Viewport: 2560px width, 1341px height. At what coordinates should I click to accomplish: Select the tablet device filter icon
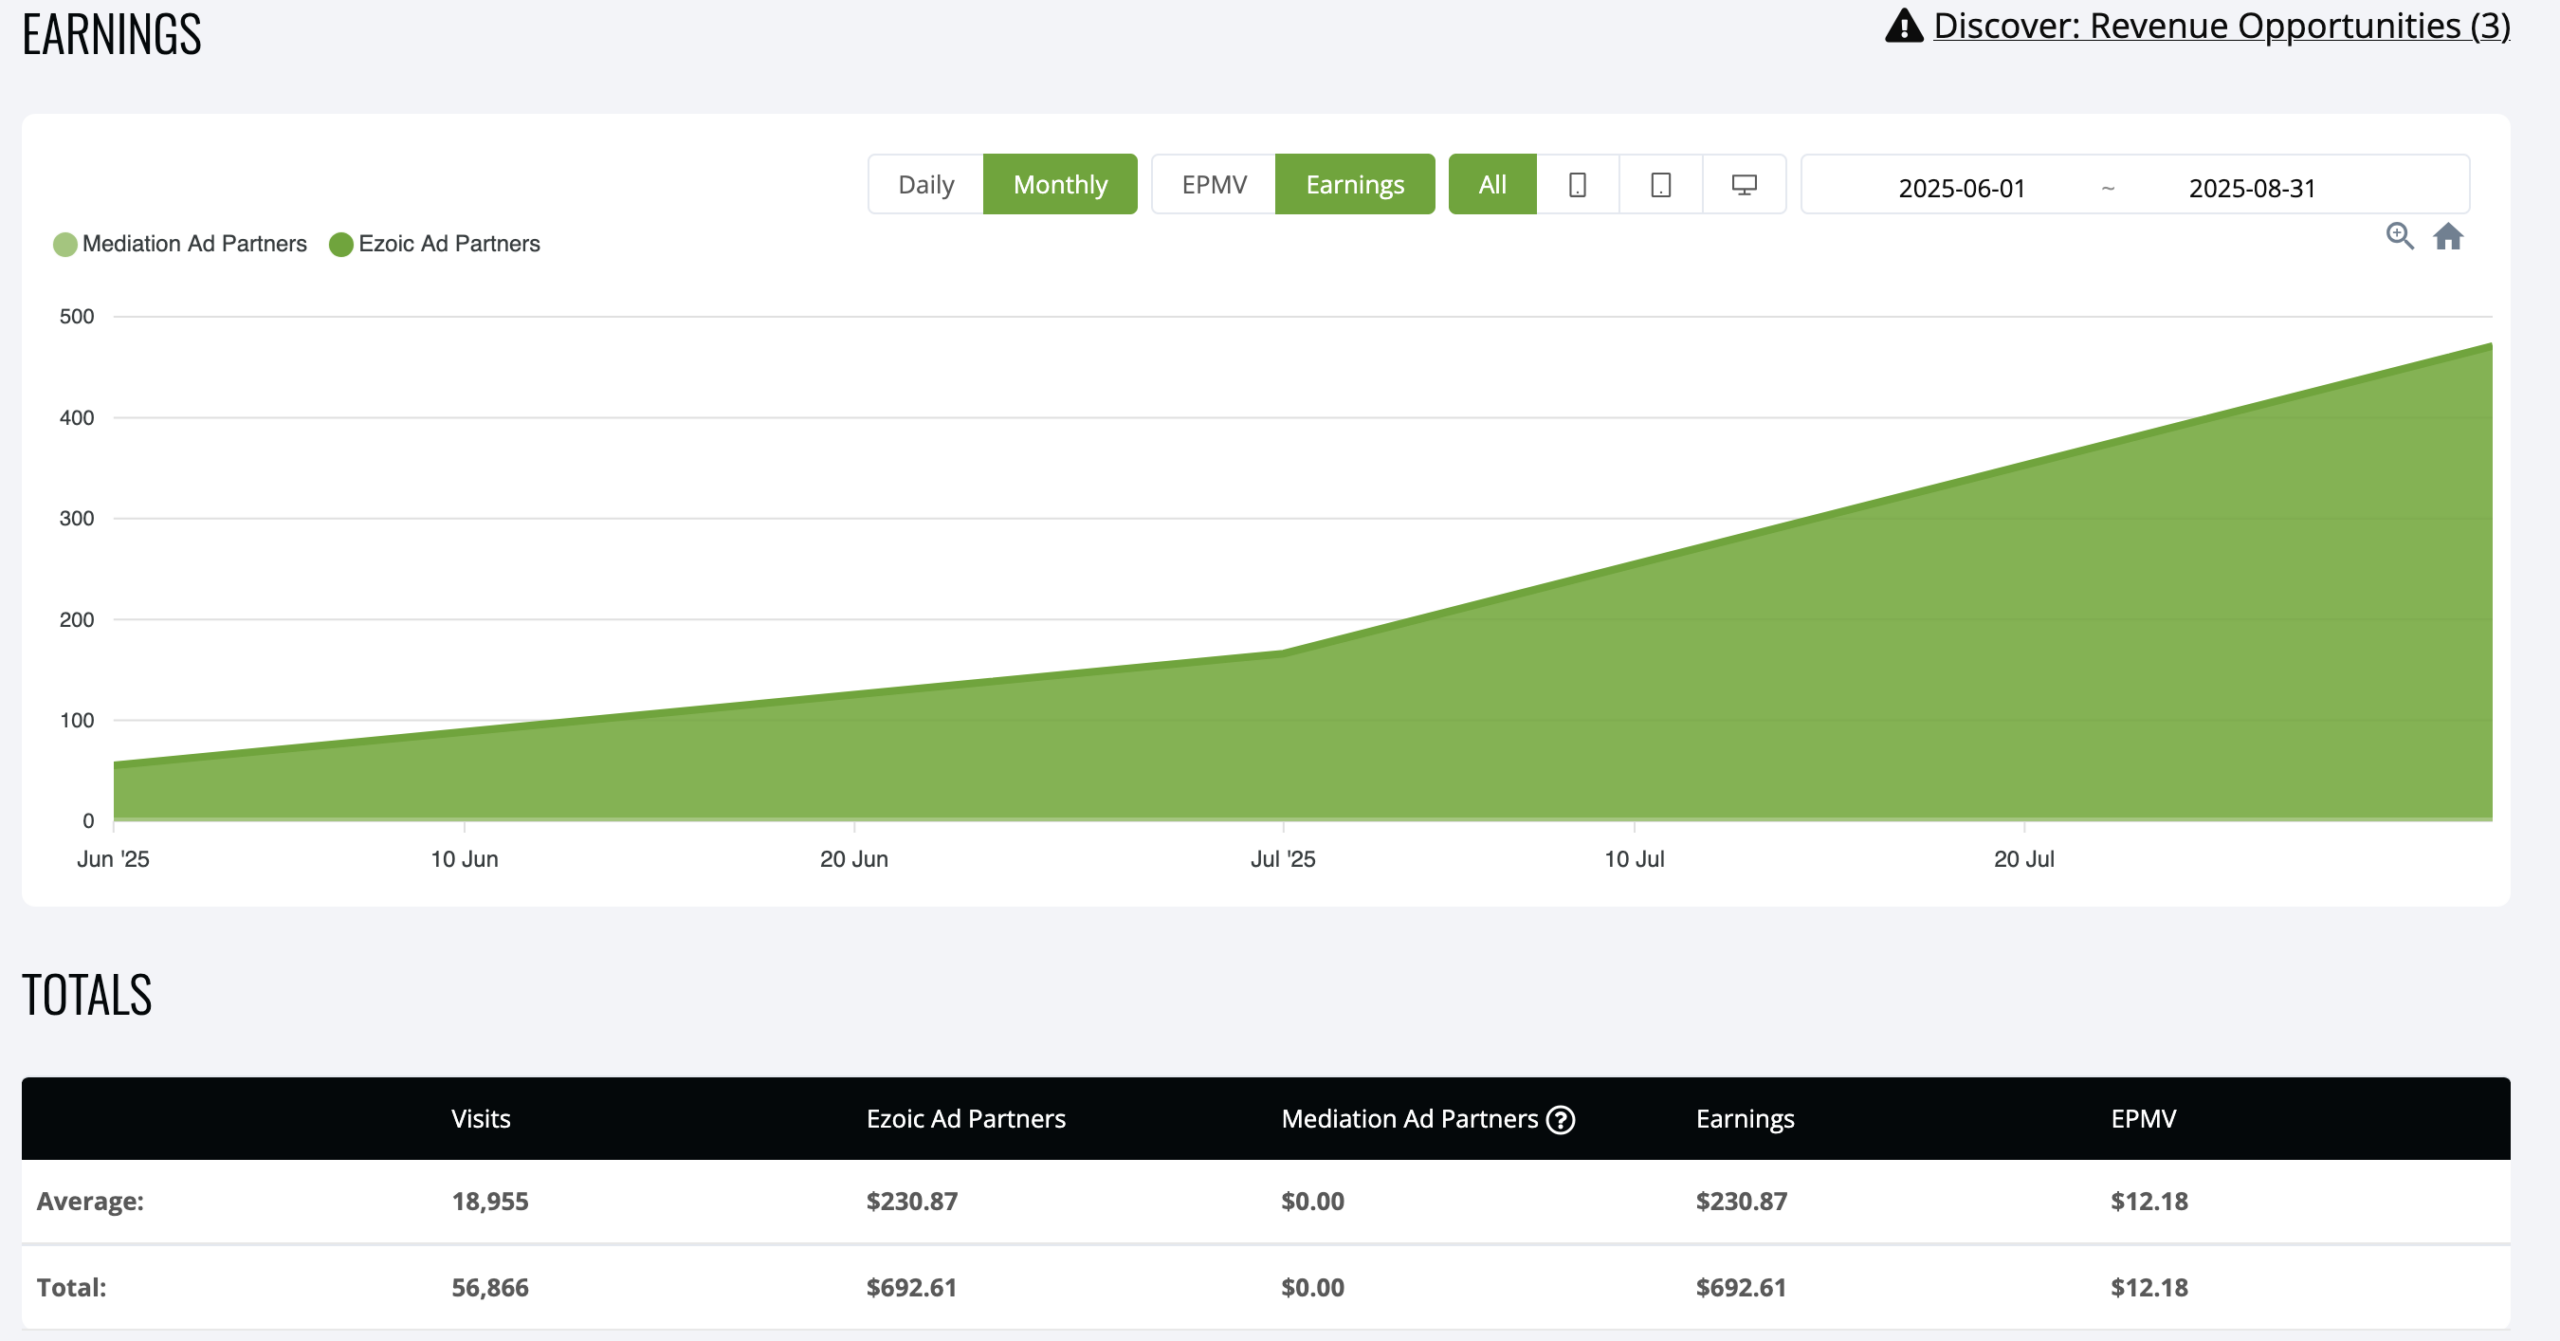(x=1660, y=185)
